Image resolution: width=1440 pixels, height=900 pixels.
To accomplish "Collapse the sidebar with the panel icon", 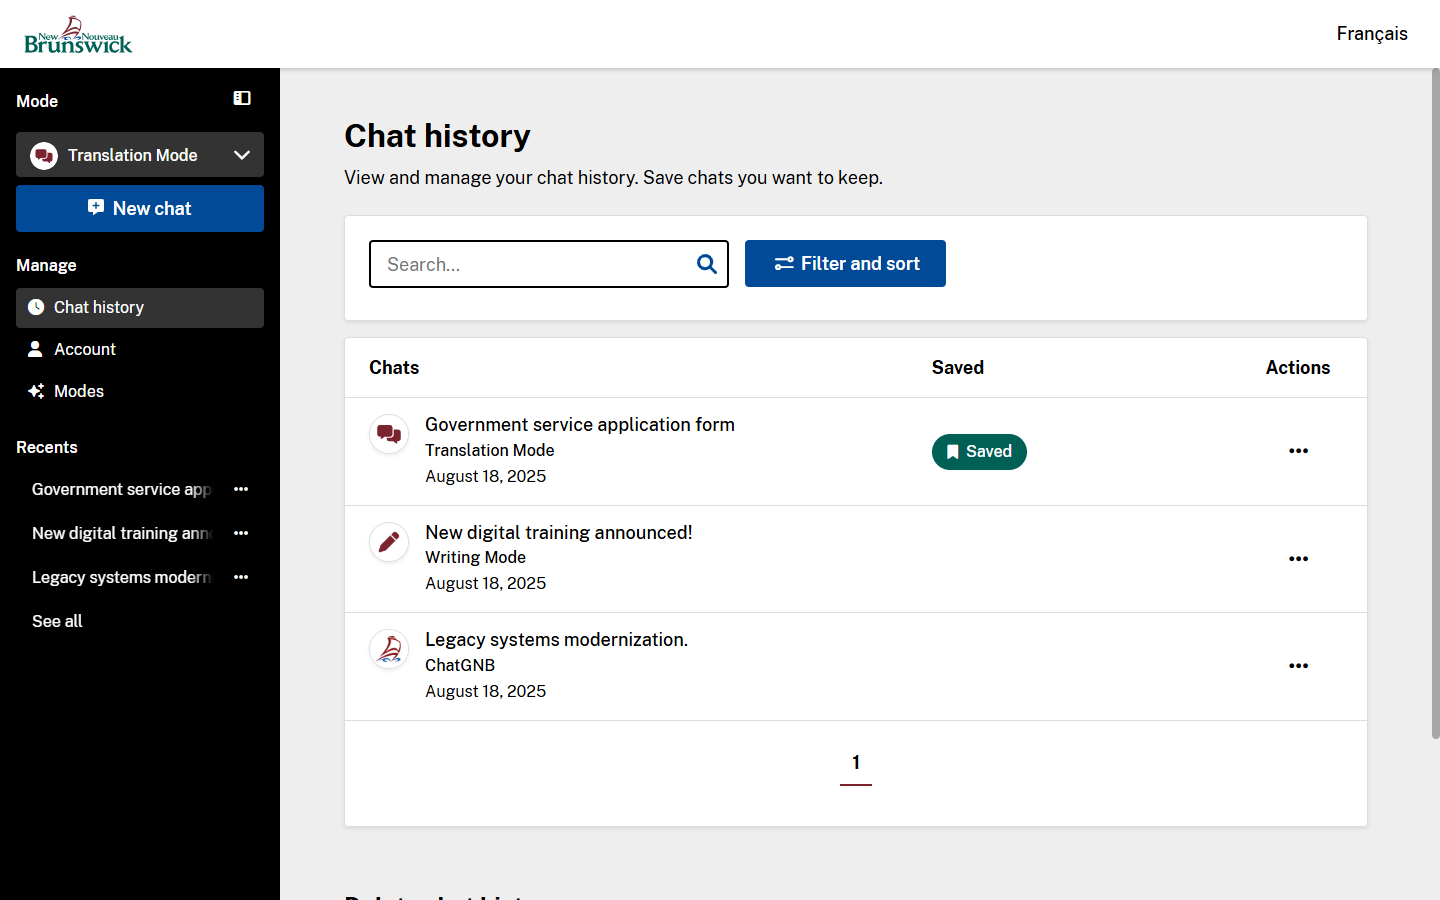I will coord(242,98).
